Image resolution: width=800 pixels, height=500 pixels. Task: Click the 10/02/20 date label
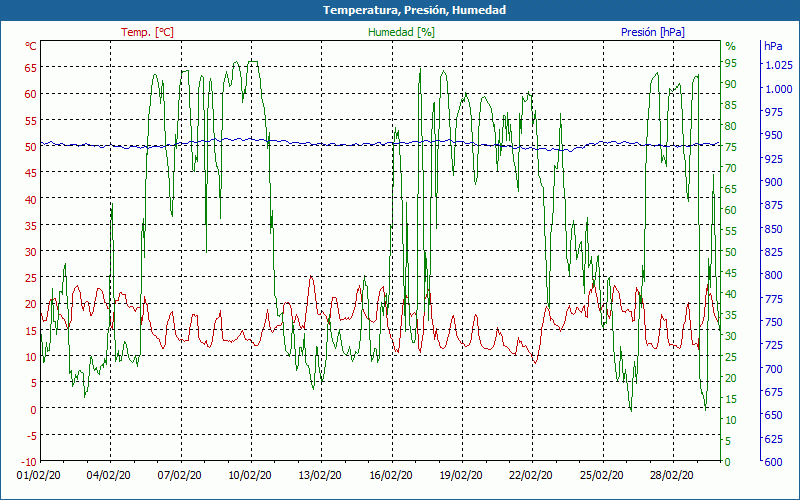click(x=249, y=476)
